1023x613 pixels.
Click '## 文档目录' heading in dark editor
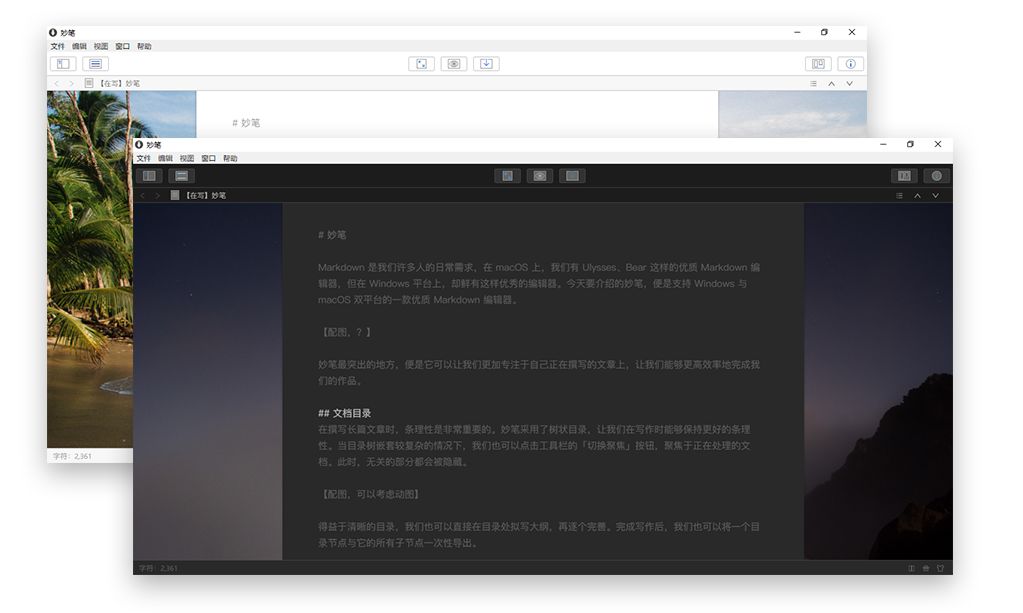click(x=344, y=413)
